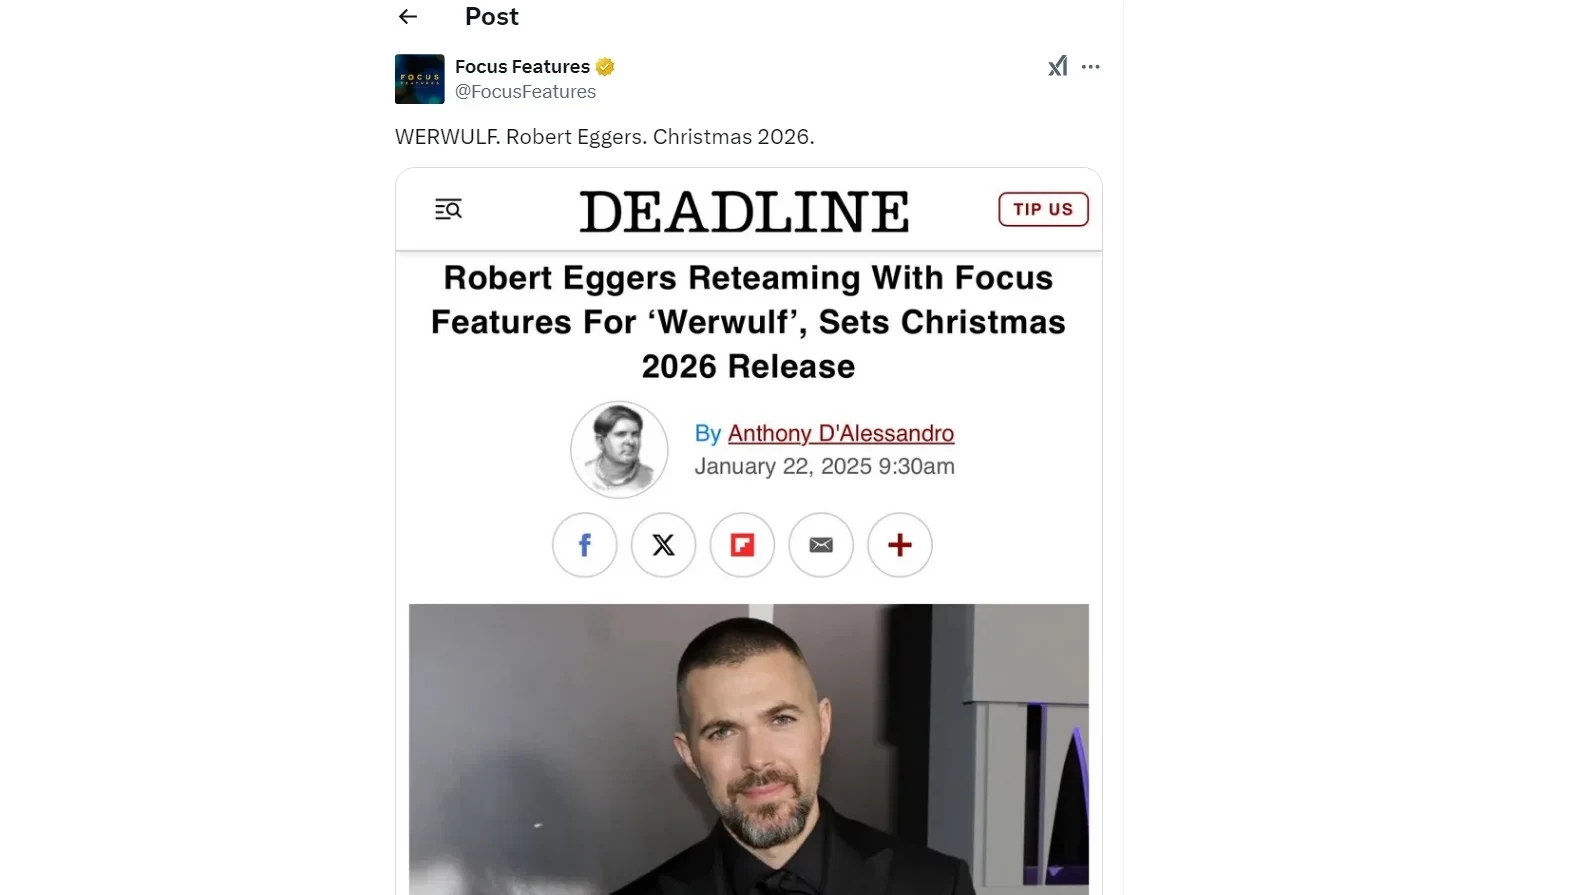This screenshot has width=1593, height=895.
Task: Click the Post header title
Action: pyautogui.click(x=492, y=16)
